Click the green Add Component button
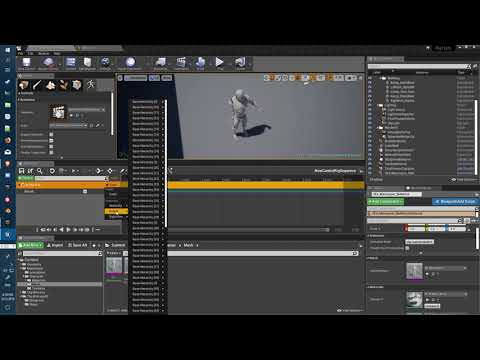480x360 pixels. tap(386, 202)
